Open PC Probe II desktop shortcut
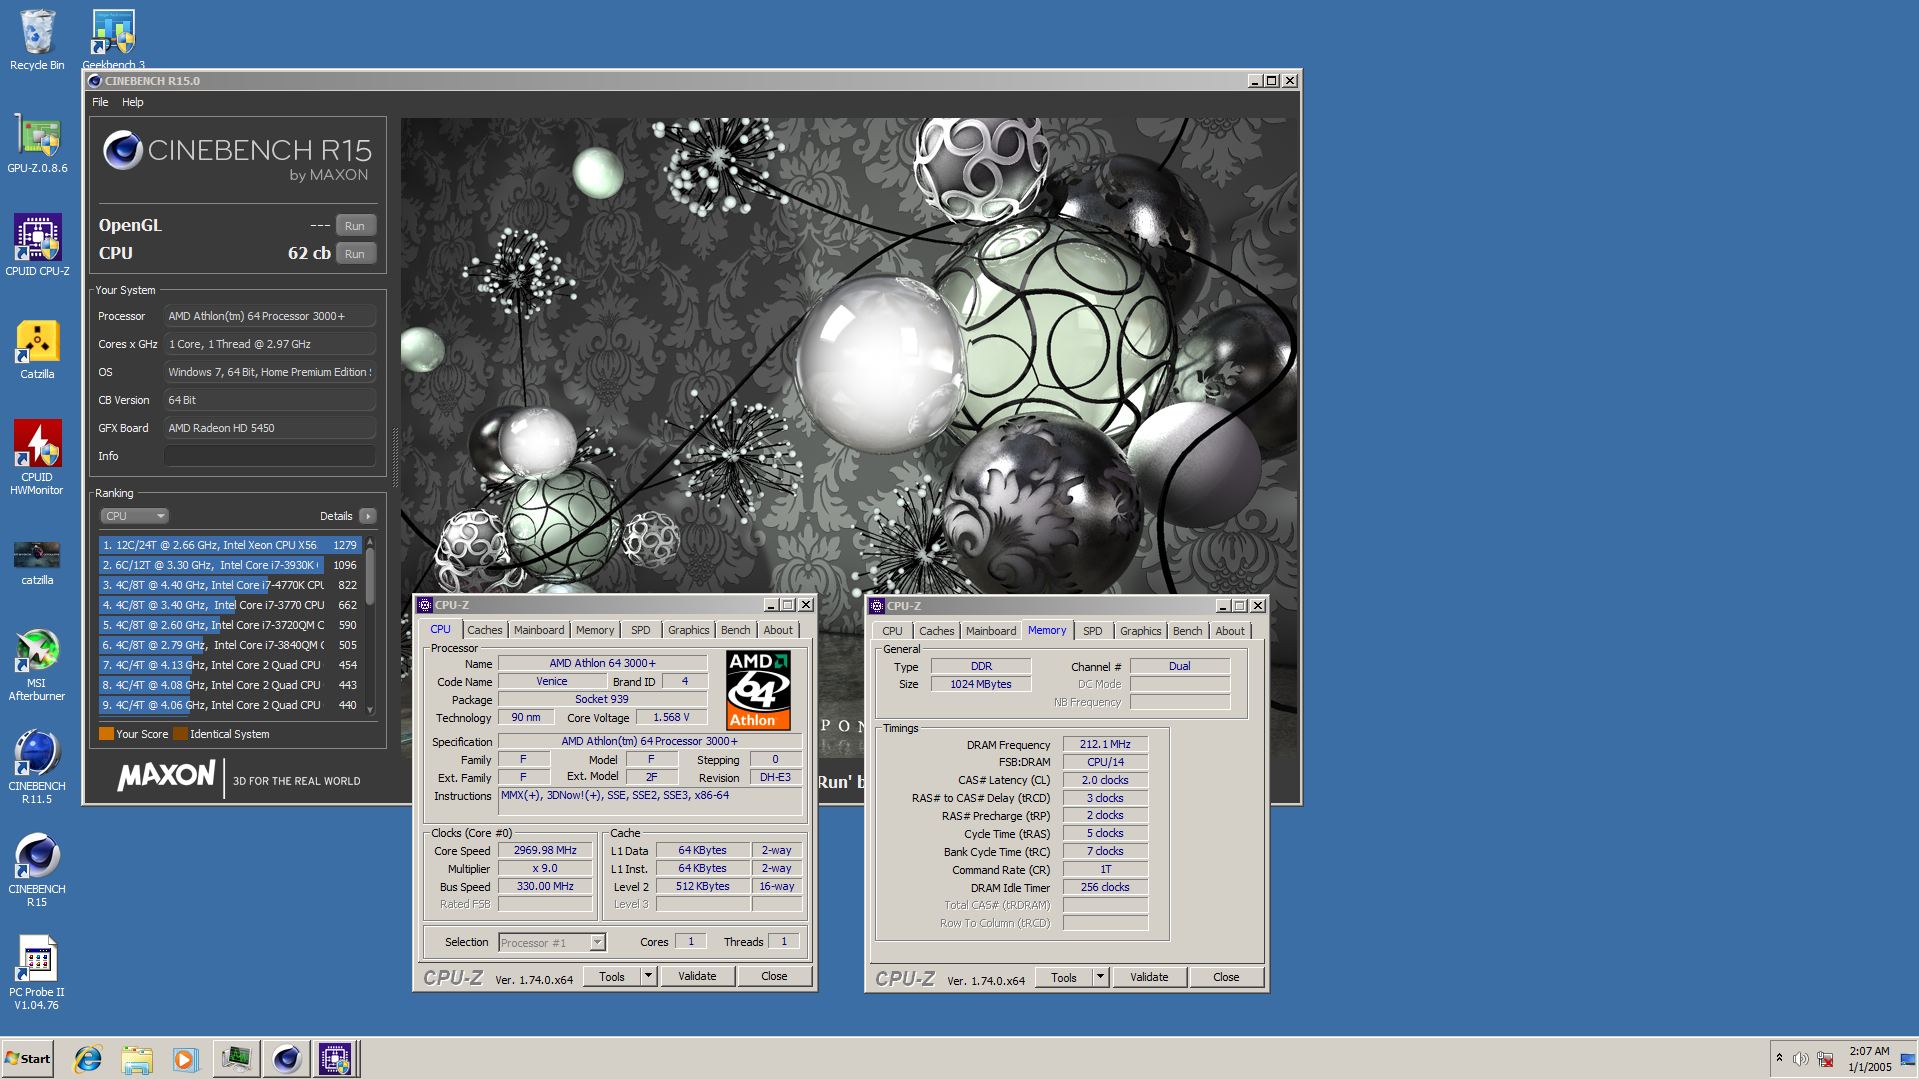The height and width of the screenshot is (1079, 1919). pyautogui.click(x=37, y=973)
